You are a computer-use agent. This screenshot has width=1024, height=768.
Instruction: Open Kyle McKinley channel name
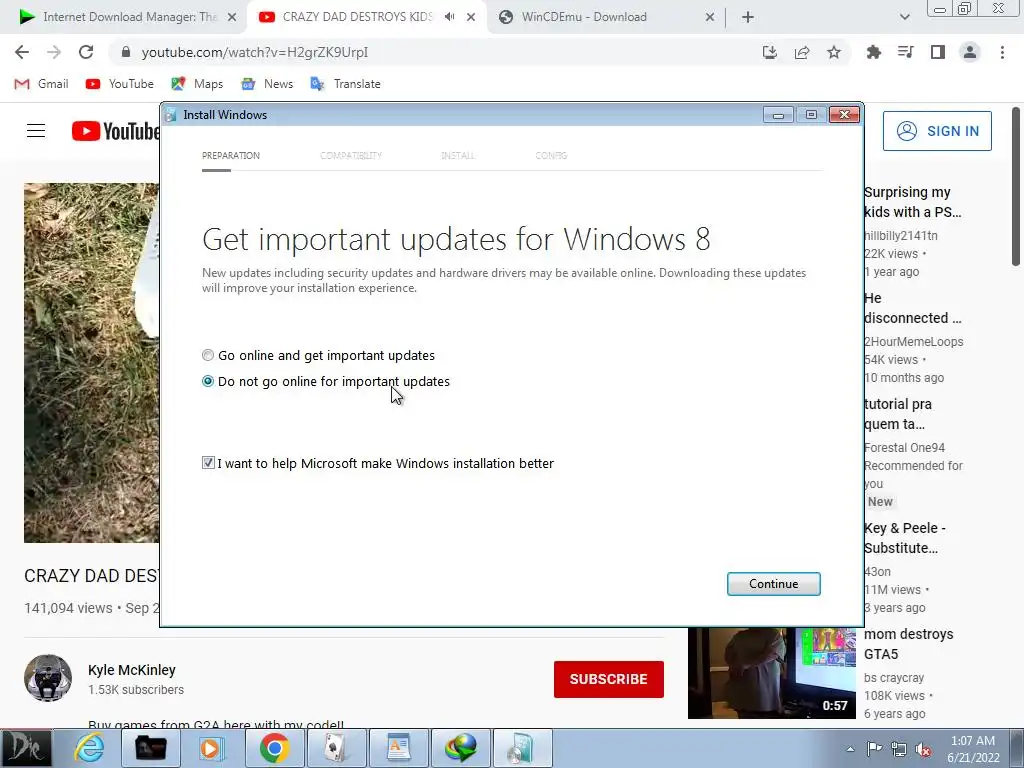[132, 670]
